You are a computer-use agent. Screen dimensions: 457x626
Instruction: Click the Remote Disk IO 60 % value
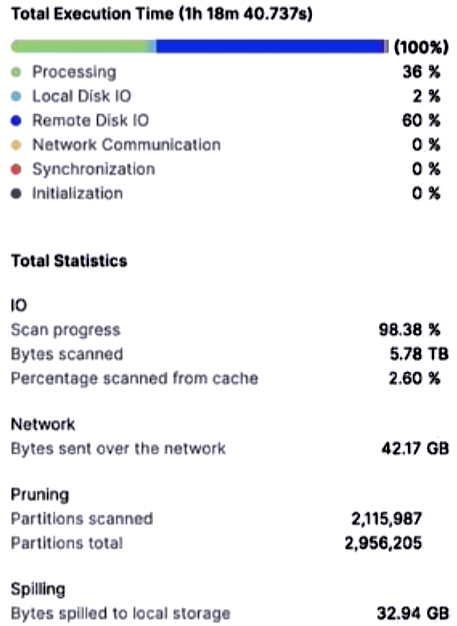point(421,121)
